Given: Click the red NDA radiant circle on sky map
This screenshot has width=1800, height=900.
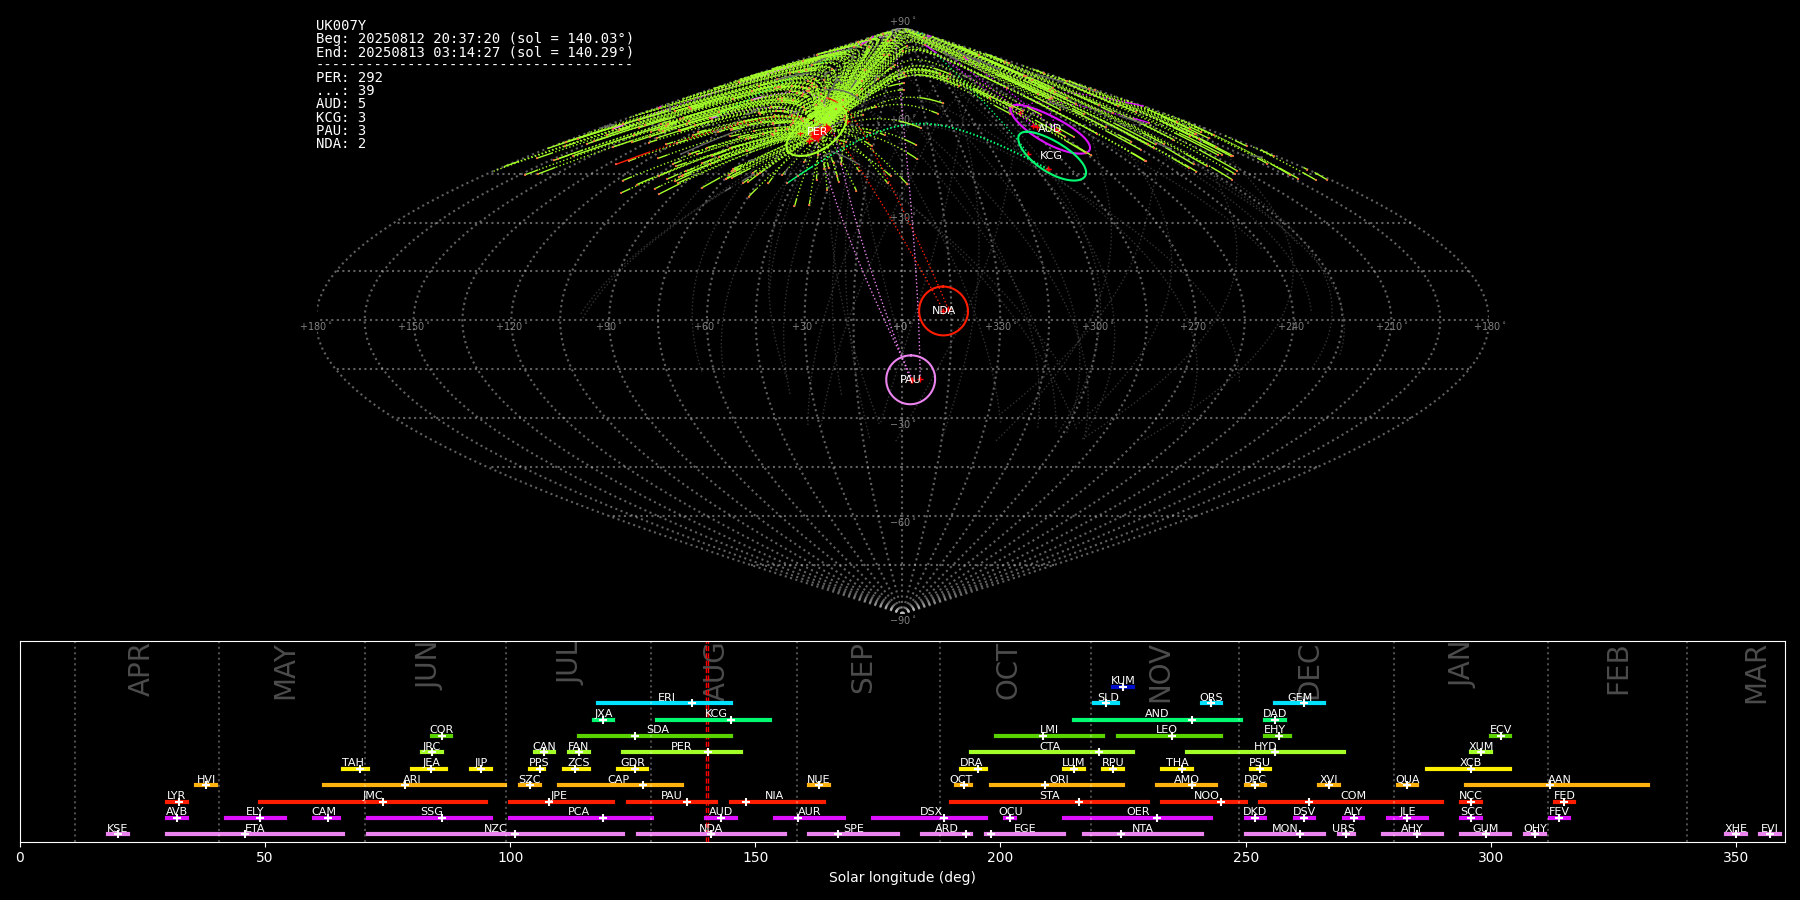Looking at the screenshot, I should [x=943, y=311].
